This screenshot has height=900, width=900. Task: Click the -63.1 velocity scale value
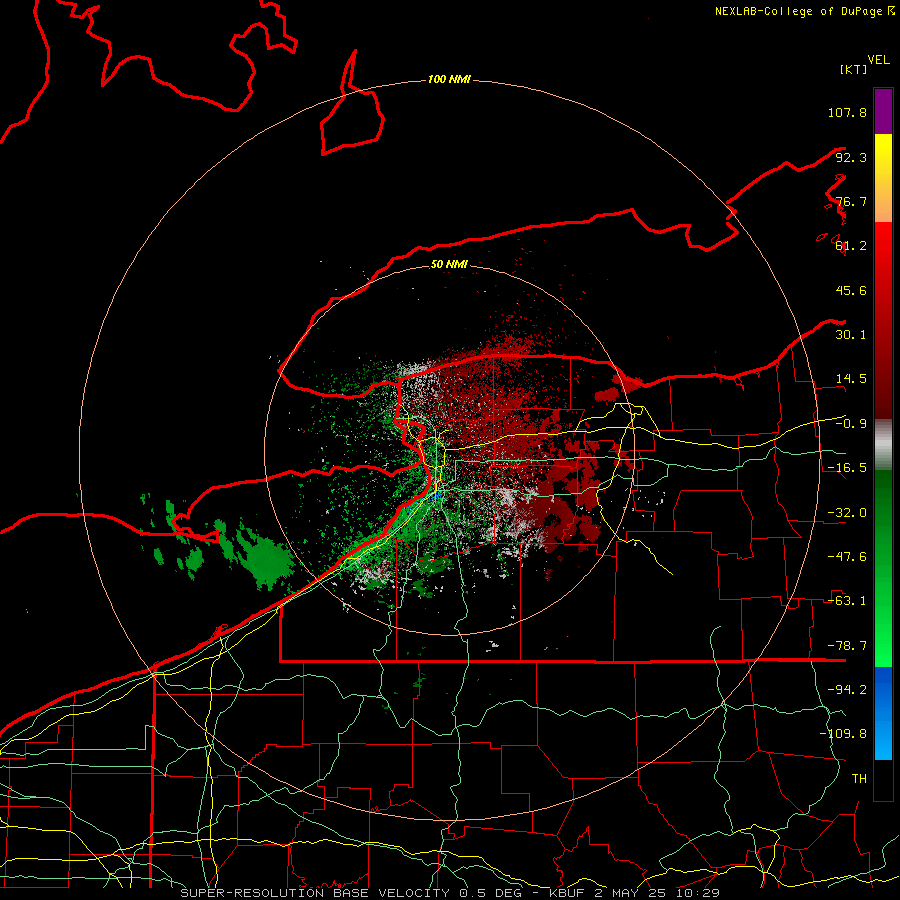(847, 601)
